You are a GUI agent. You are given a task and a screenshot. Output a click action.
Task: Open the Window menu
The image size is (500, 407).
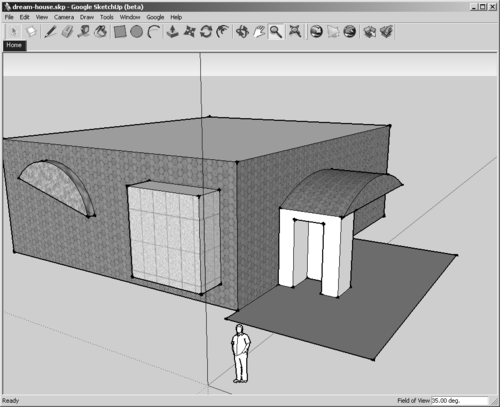click(130, 17)
